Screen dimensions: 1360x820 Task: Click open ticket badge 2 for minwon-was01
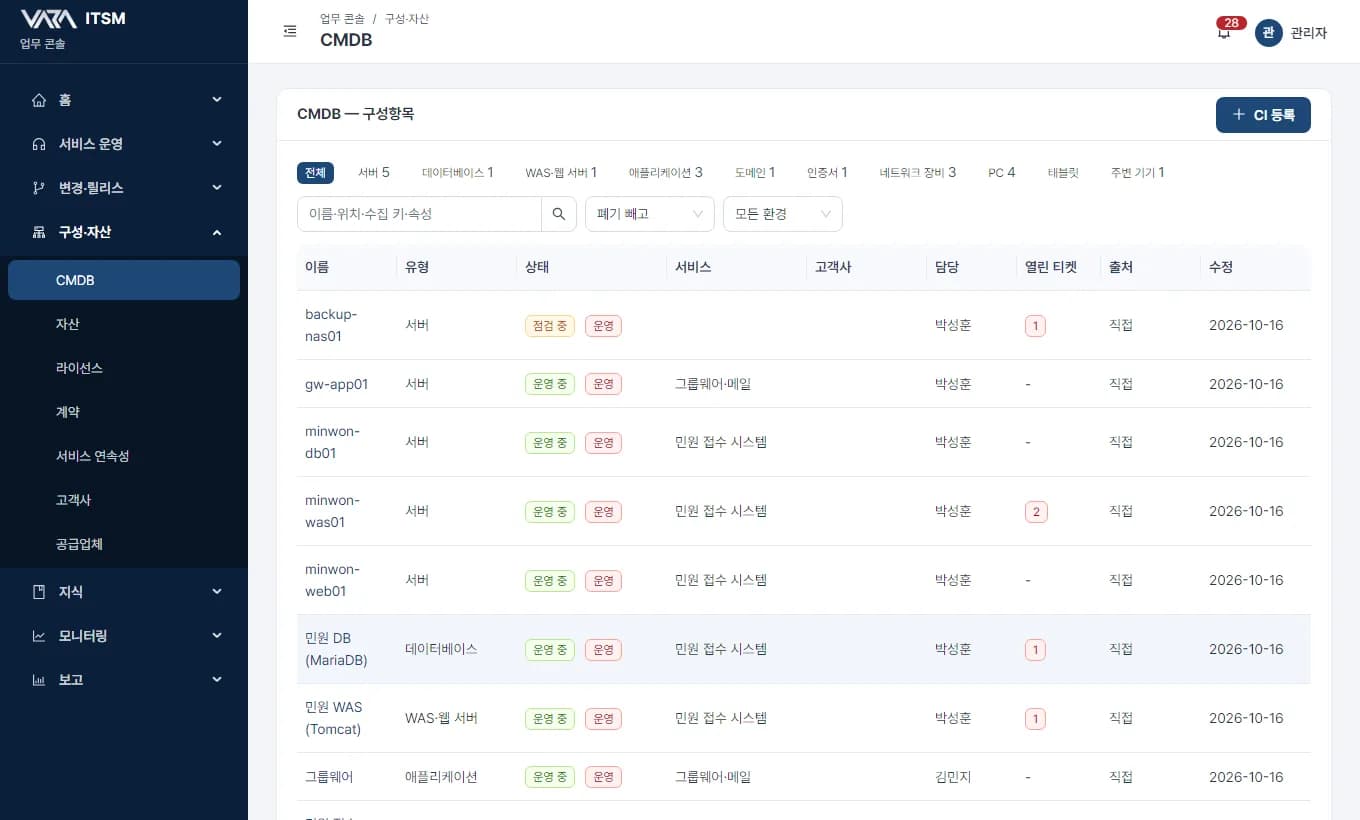(1036, 511)
